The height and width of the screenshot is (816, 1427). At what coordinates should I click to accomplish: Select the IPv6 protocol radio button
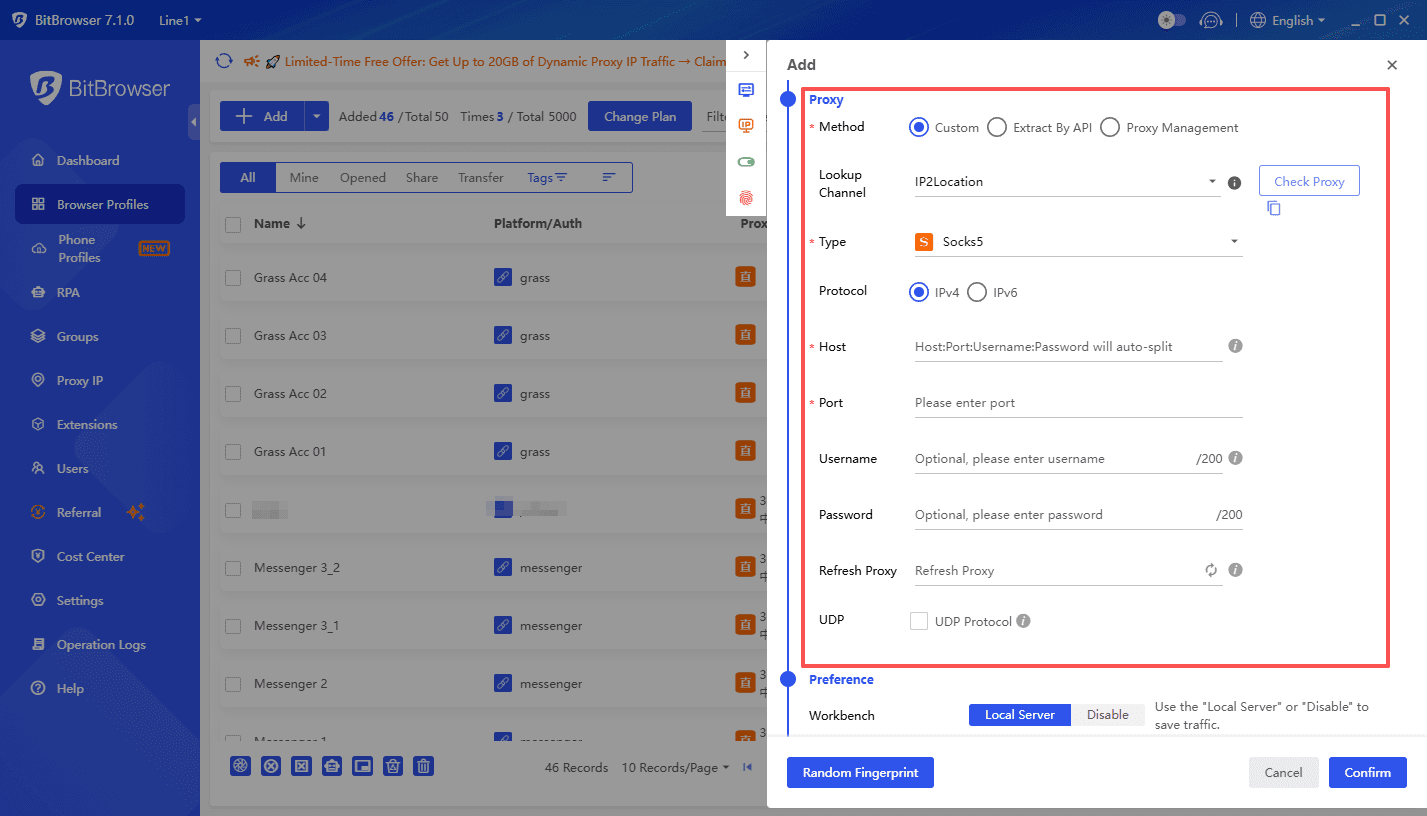(977, 292)
